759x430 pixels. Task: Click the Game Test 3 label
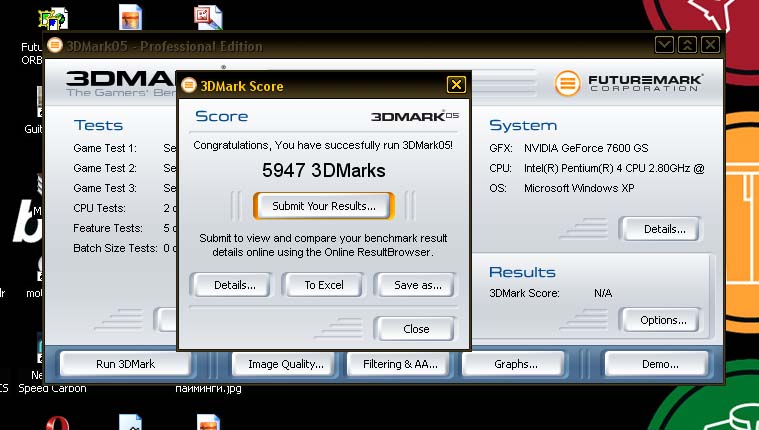click(105, 188)
